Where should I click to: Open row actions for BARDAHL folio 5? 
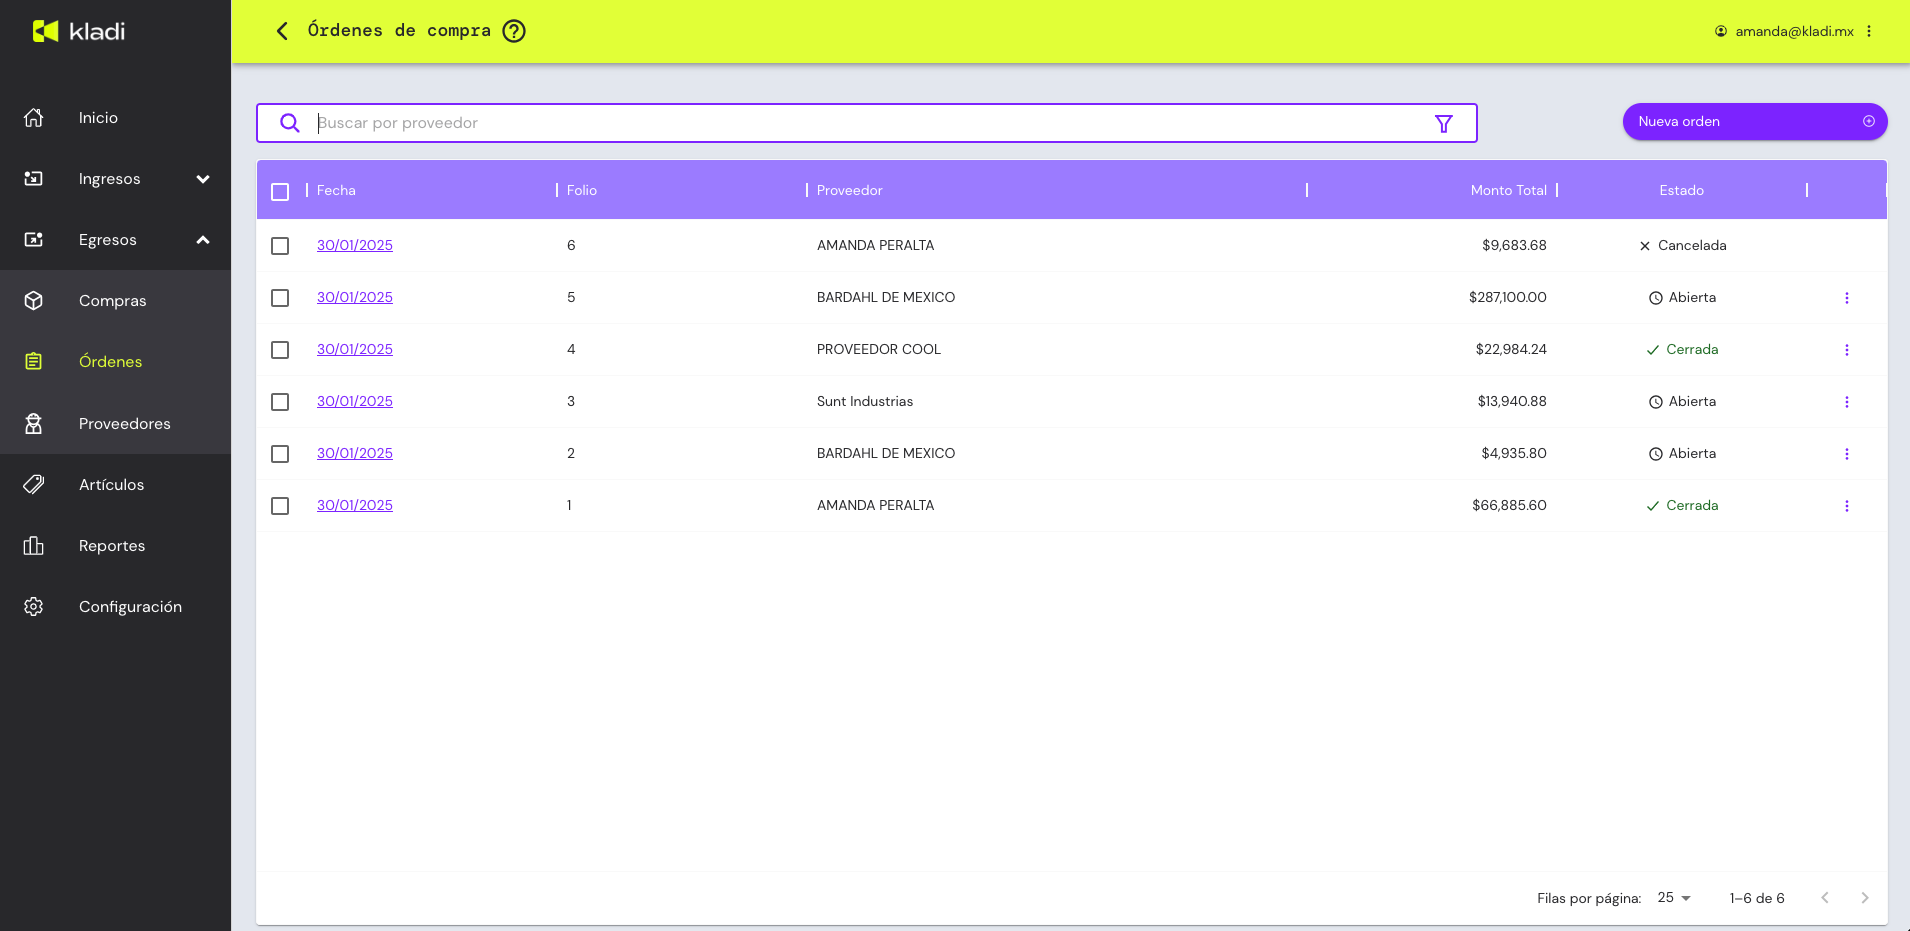[1846, 298]
